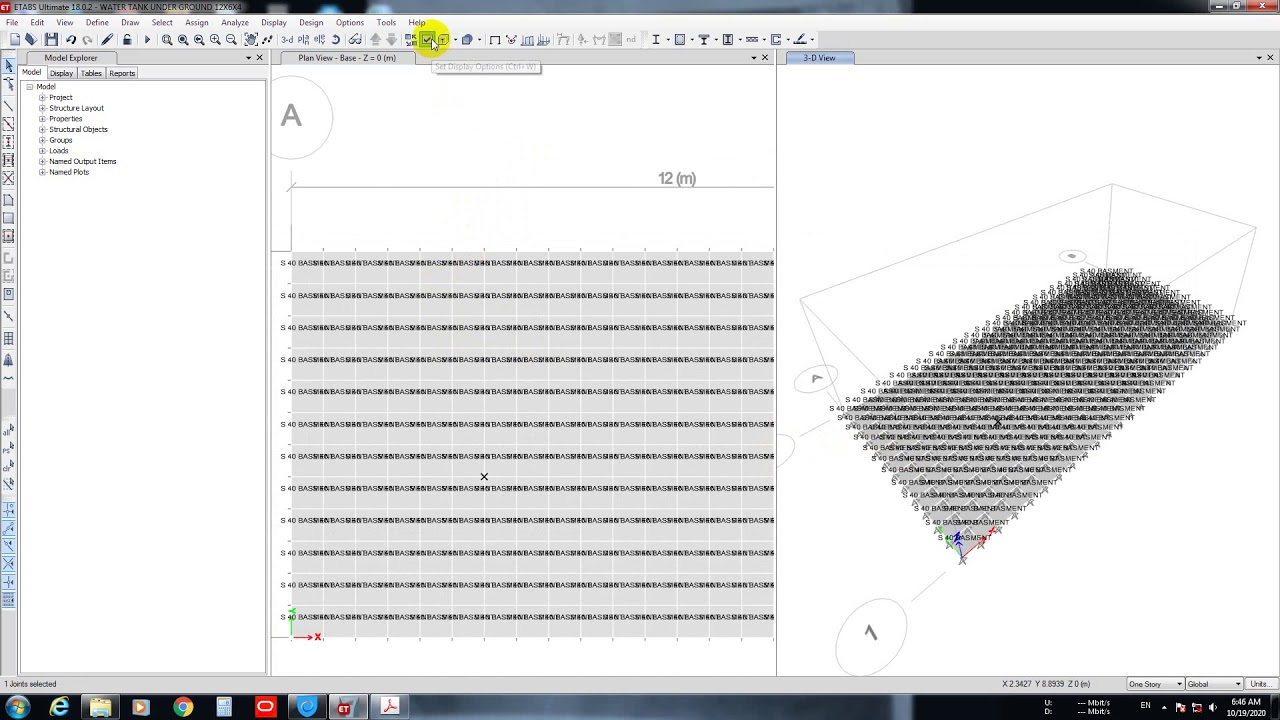This screenshot has height=720, width=1280.
Task: Close the Plan View window
Action: pyautogui.click(x=765, y=58)
